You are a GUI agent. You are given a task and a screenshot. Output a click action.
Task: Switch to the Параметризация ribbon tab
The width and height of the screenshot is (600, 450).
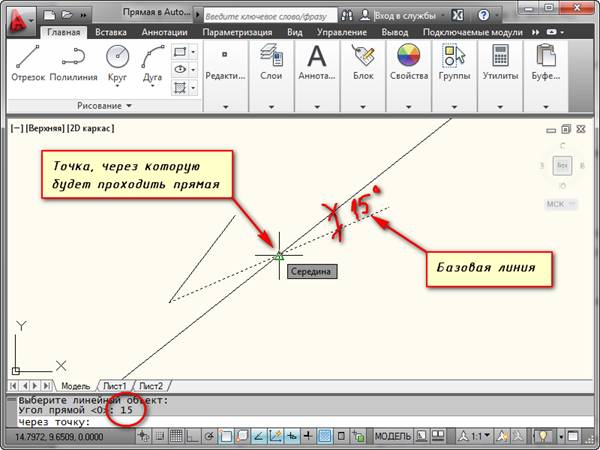click(x=237, y=33)
